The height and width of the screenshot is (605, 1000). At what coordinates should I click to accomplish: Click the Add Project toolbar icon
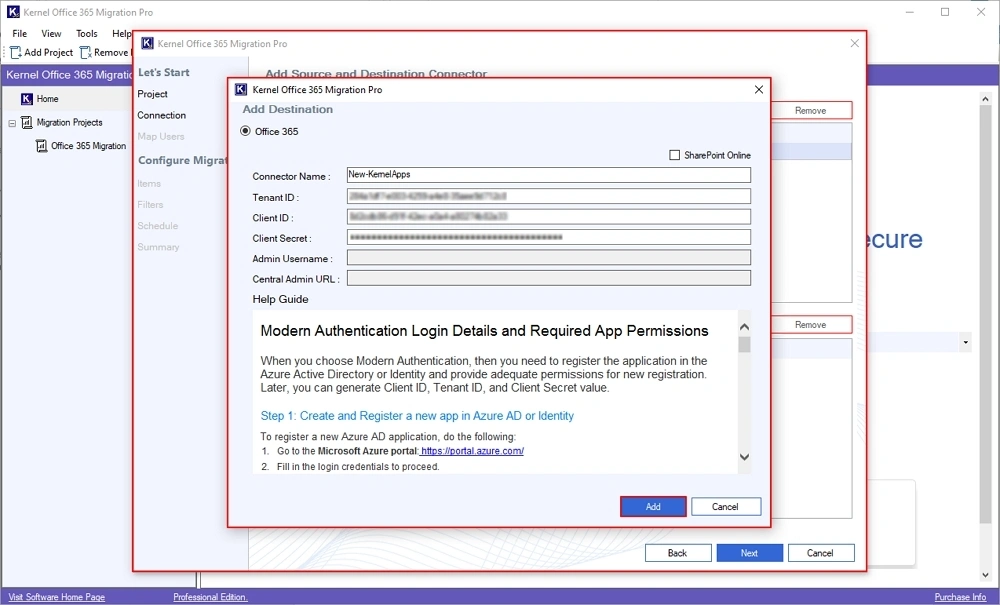click(16, 52)
